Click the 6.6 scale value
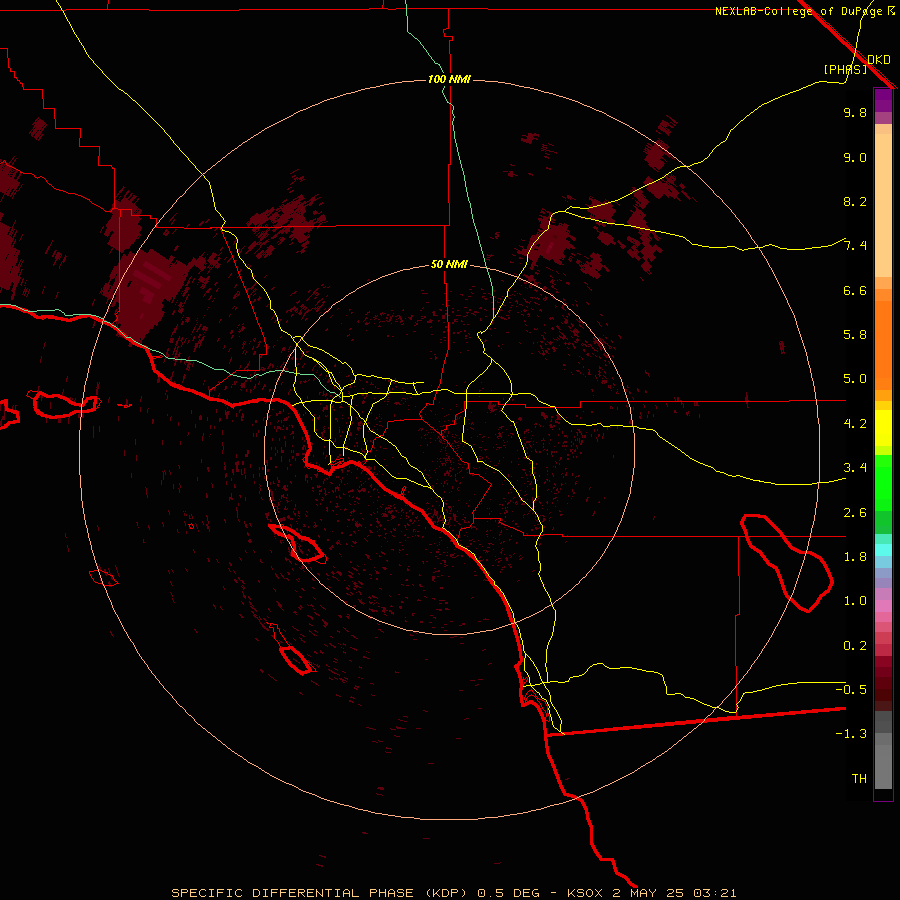 coord(855,290)
